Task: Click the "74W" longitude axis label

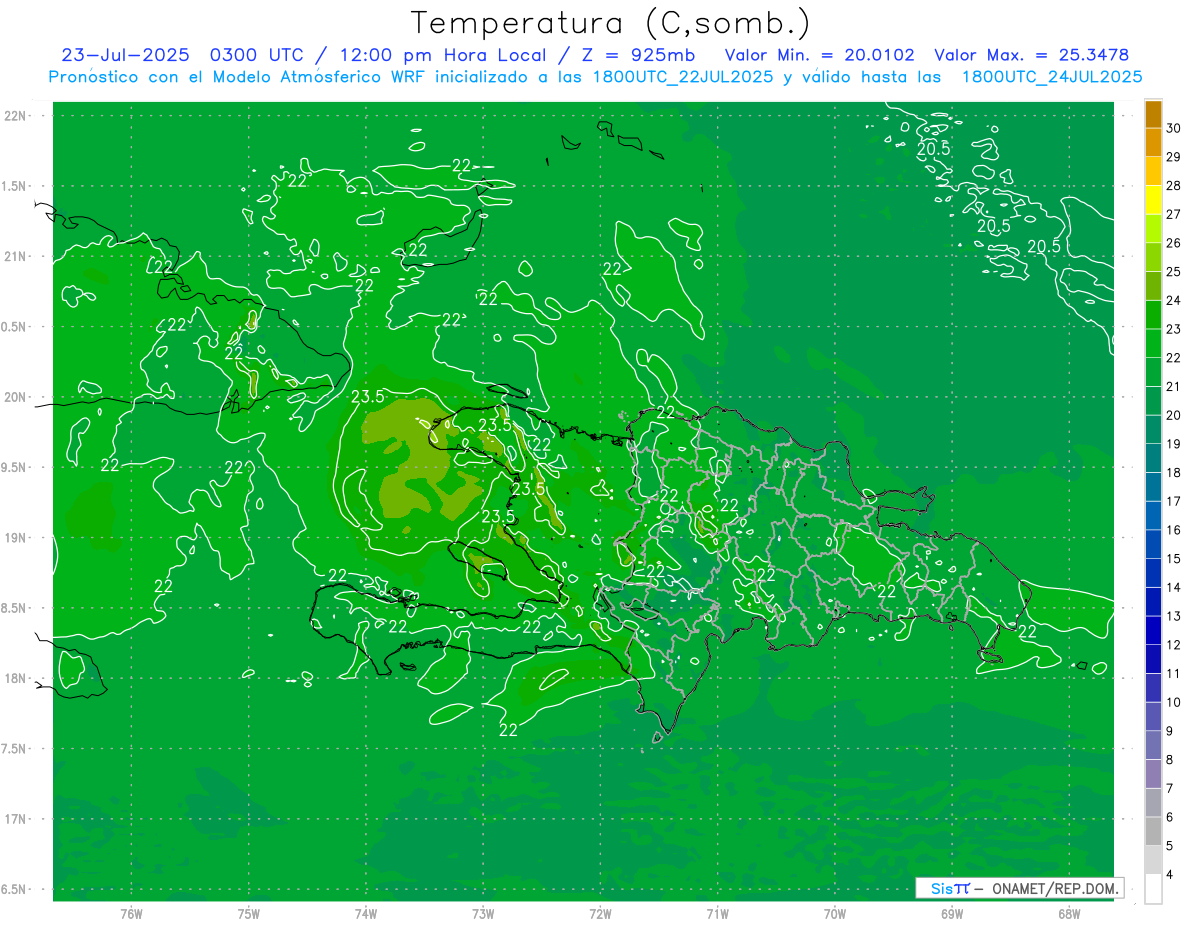Action: 366,914
